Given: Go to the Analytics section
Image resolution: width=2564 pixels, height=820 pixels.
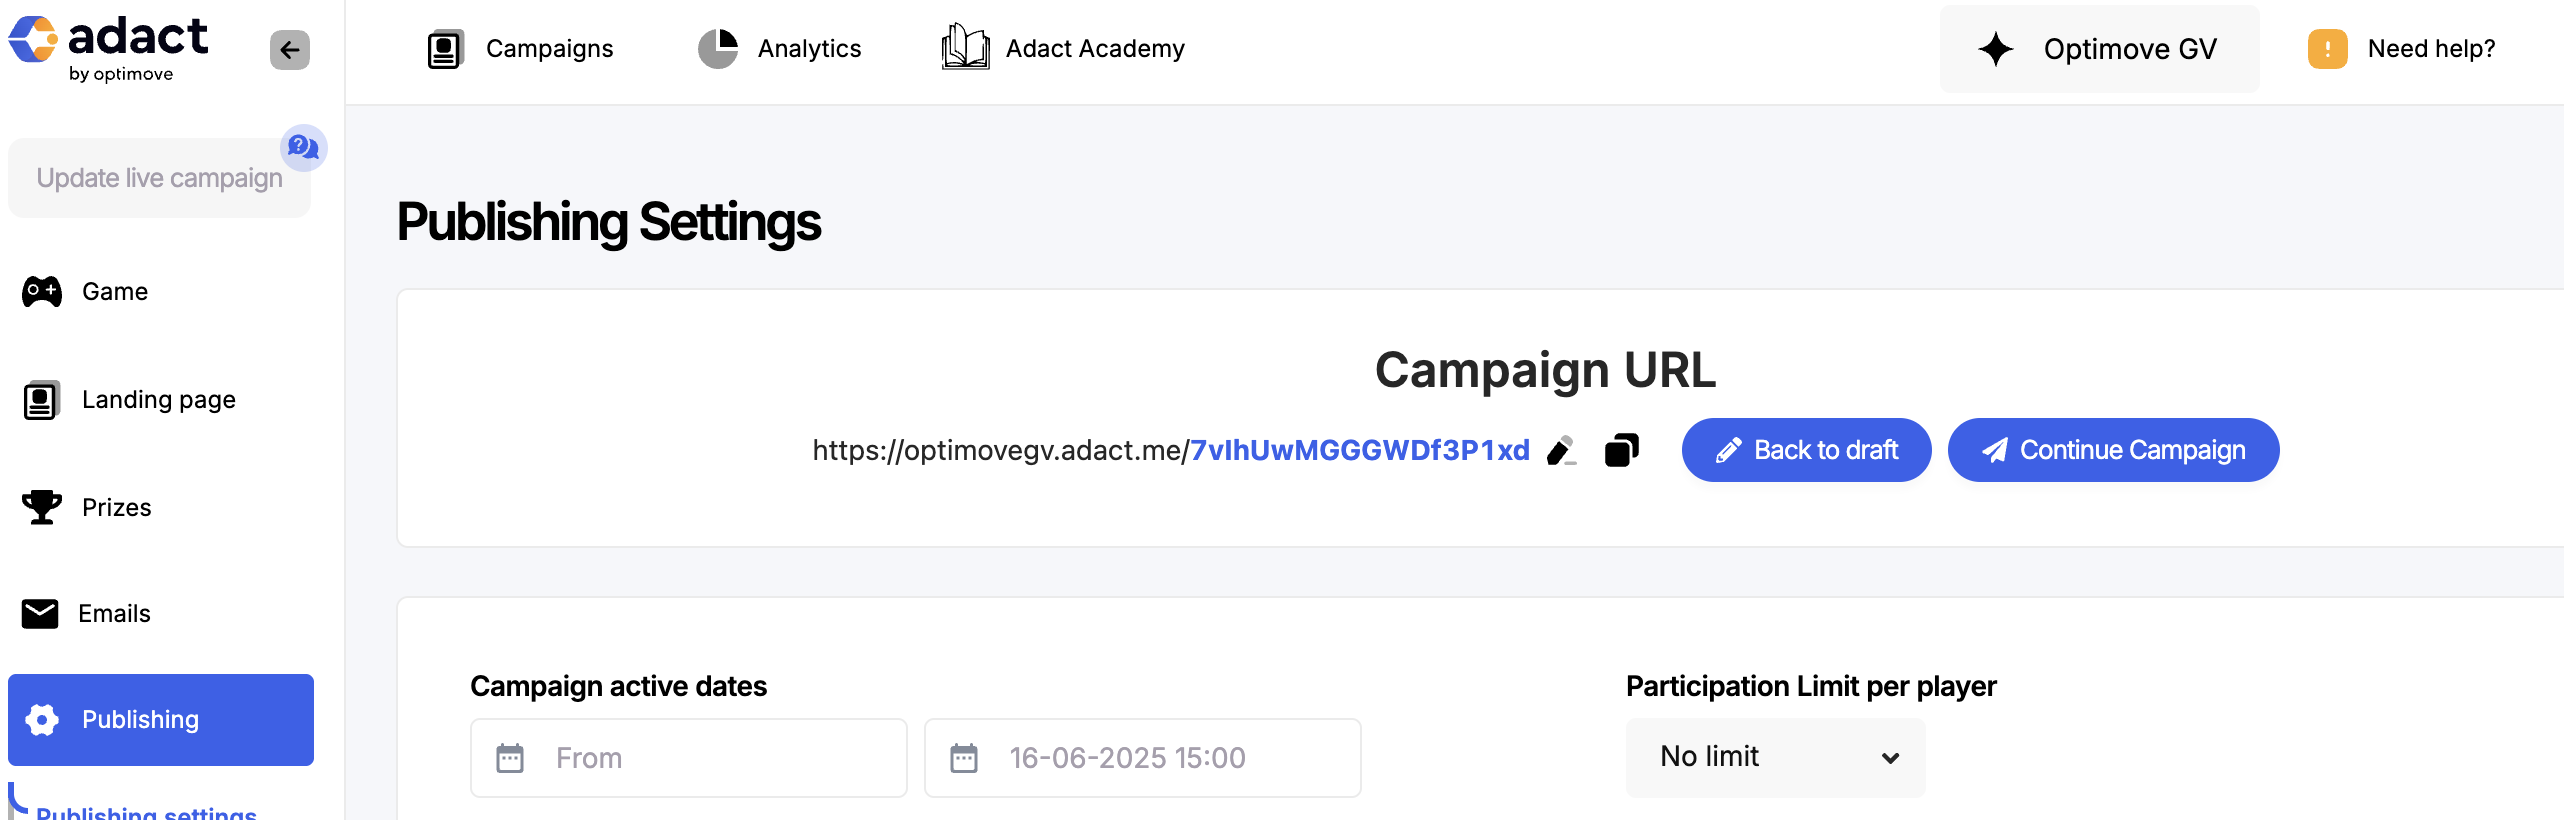Looking at the screenshot, I should pos(779,49).
